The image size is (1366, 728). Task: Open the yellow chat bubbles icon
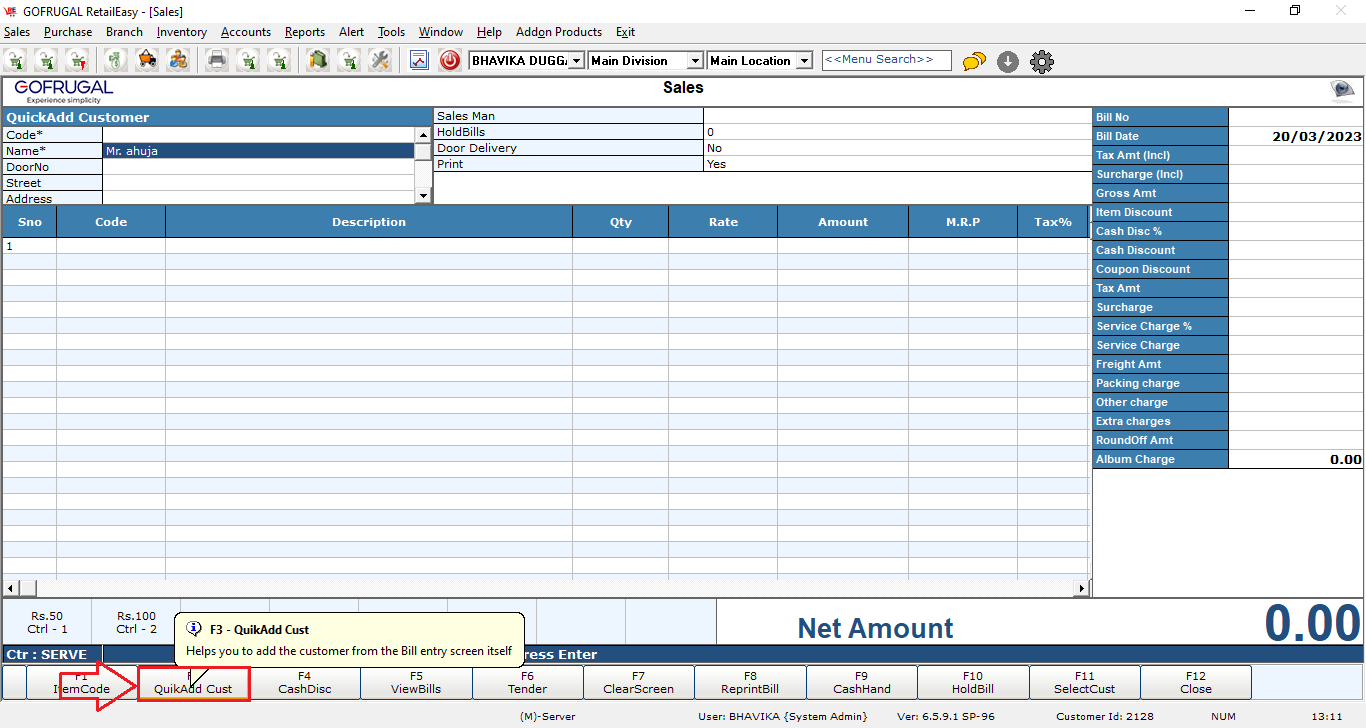coord(974,62)
